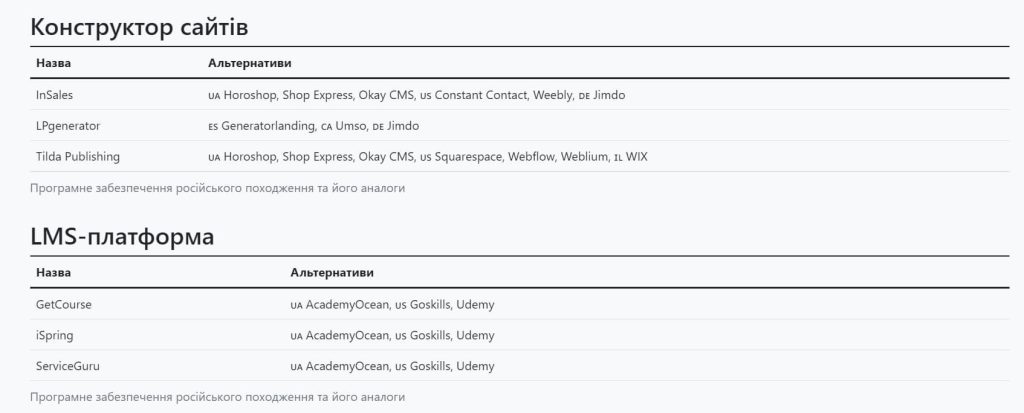This screenshot has width=1024, height=413.
Task: Open WIX alternative in Tilda row
Action: (637, 157)
